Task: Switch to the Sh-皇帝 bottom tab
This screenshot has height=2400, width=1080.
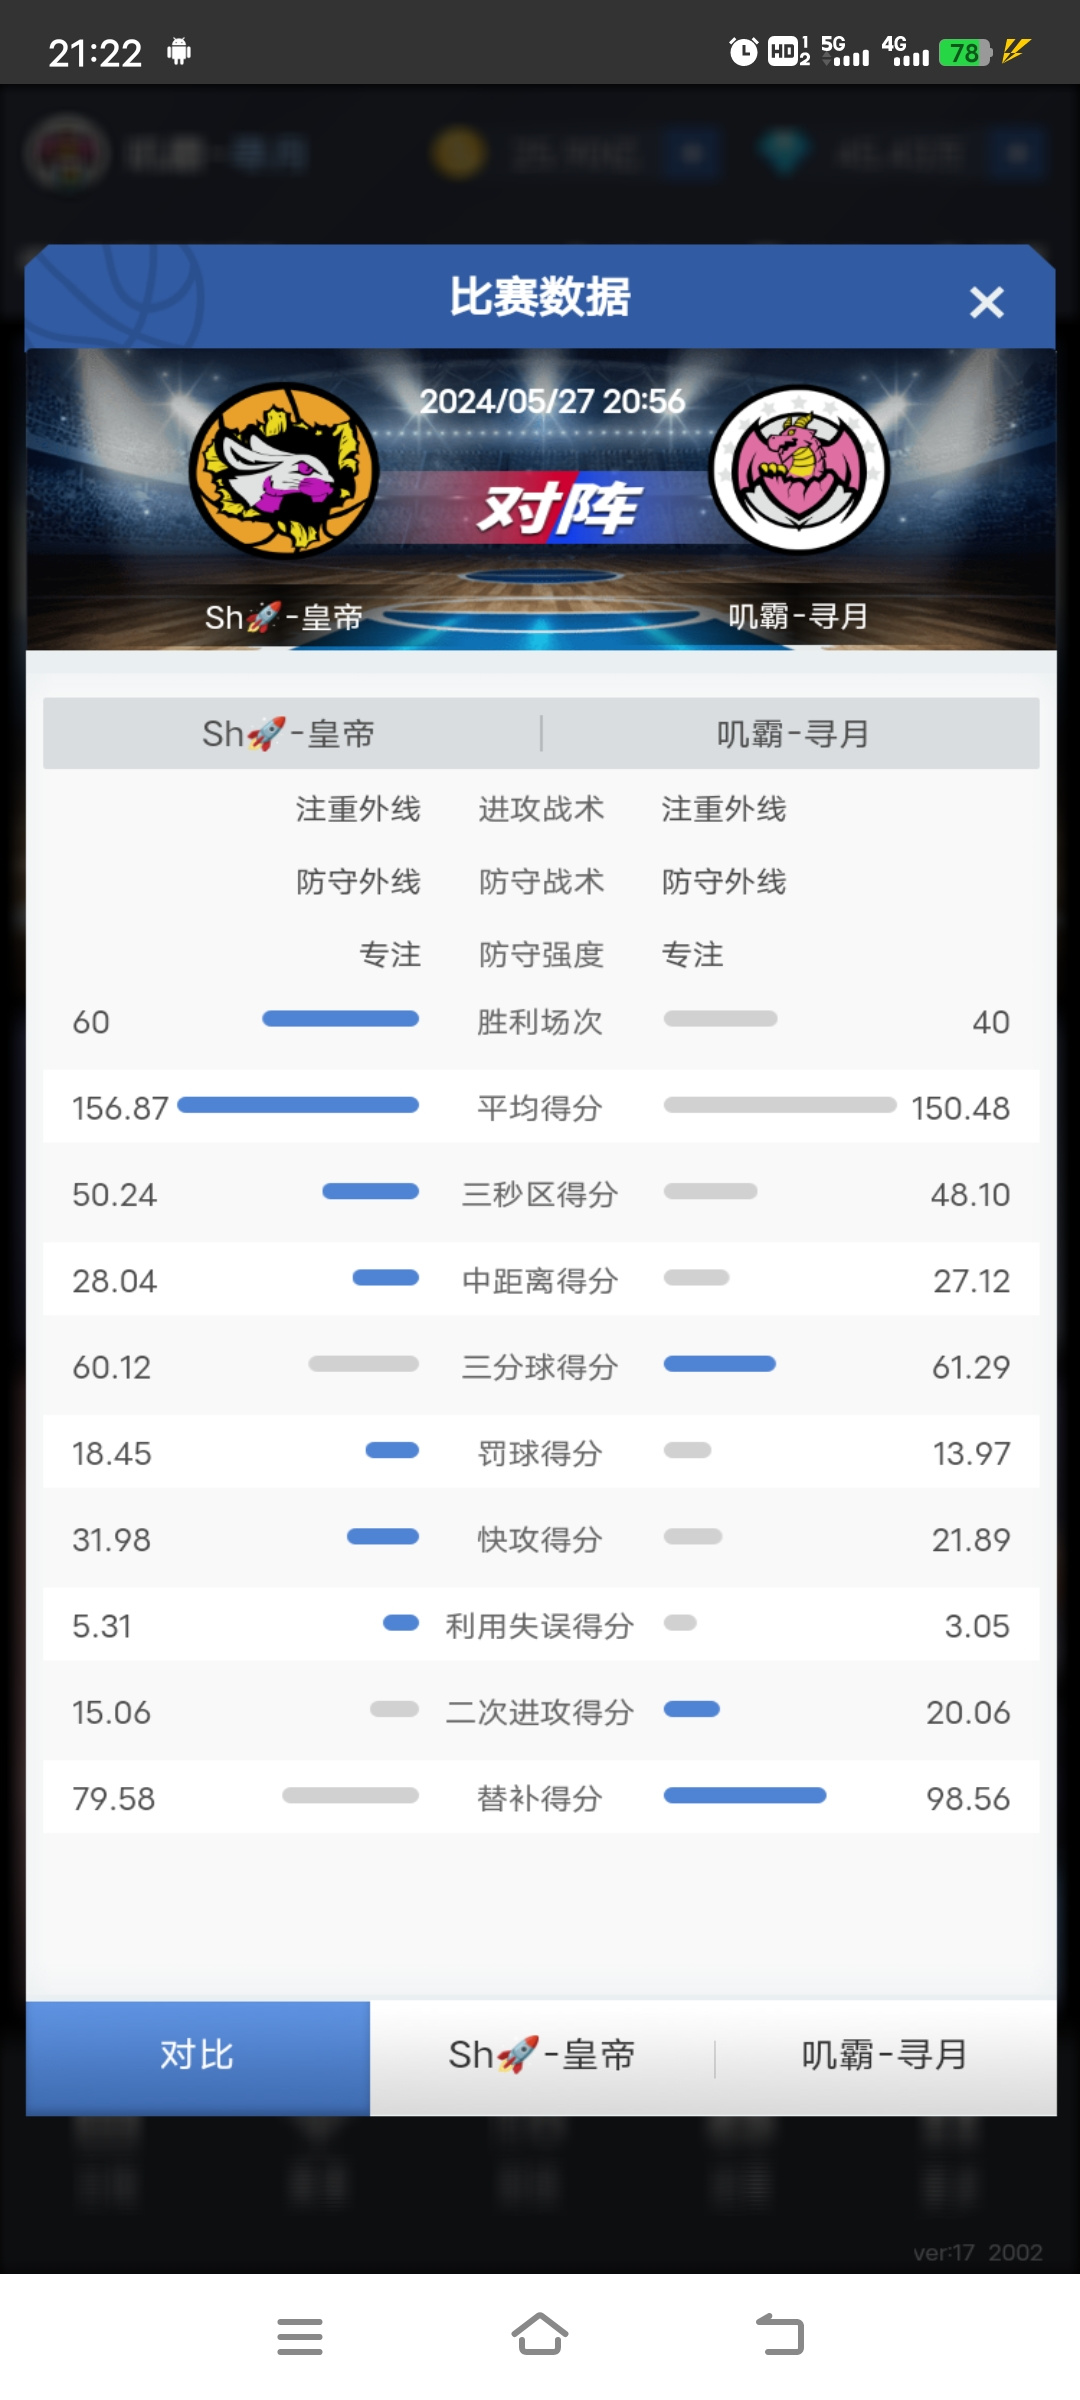Action: [542, 2056]
